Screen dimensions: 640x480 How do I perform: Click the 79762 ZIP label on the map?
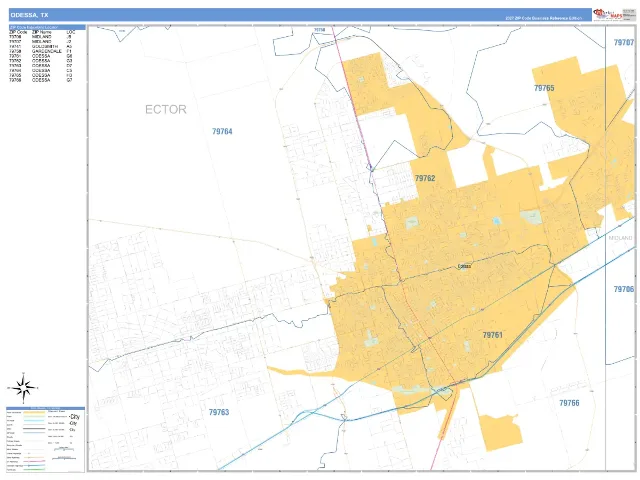pos(425,178)
